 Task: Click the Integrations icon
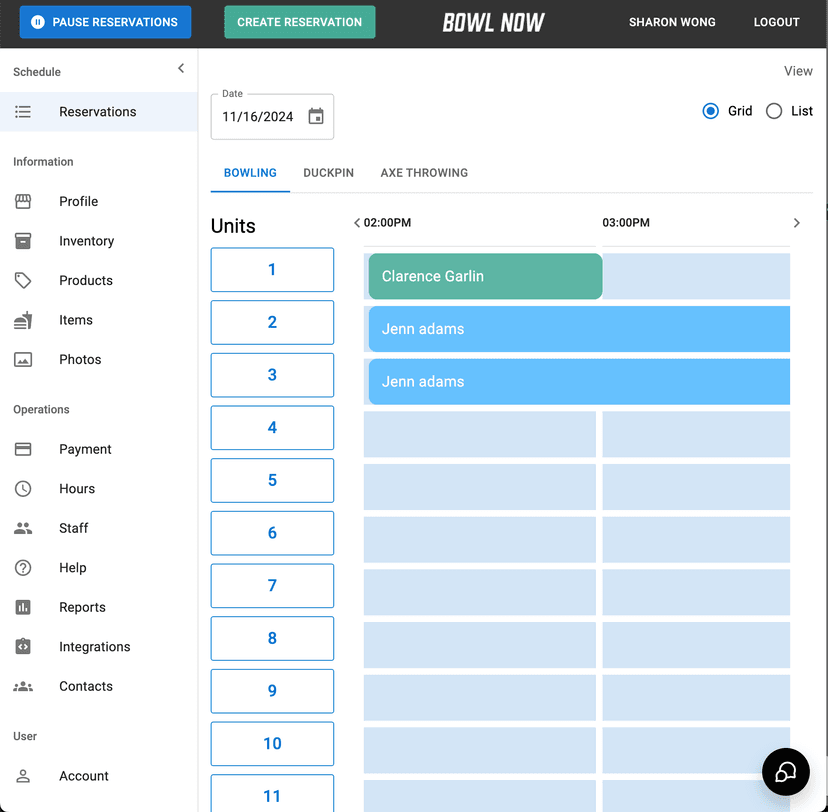pos(23,647)
